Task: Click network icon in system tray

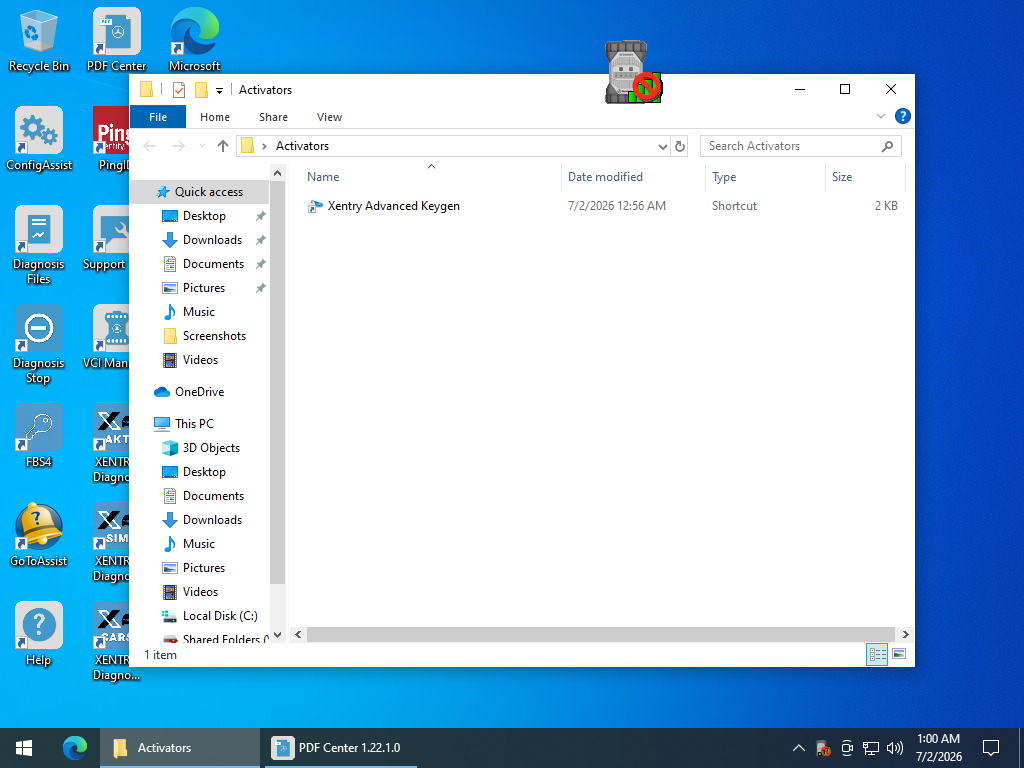Action: pos(871,748)
